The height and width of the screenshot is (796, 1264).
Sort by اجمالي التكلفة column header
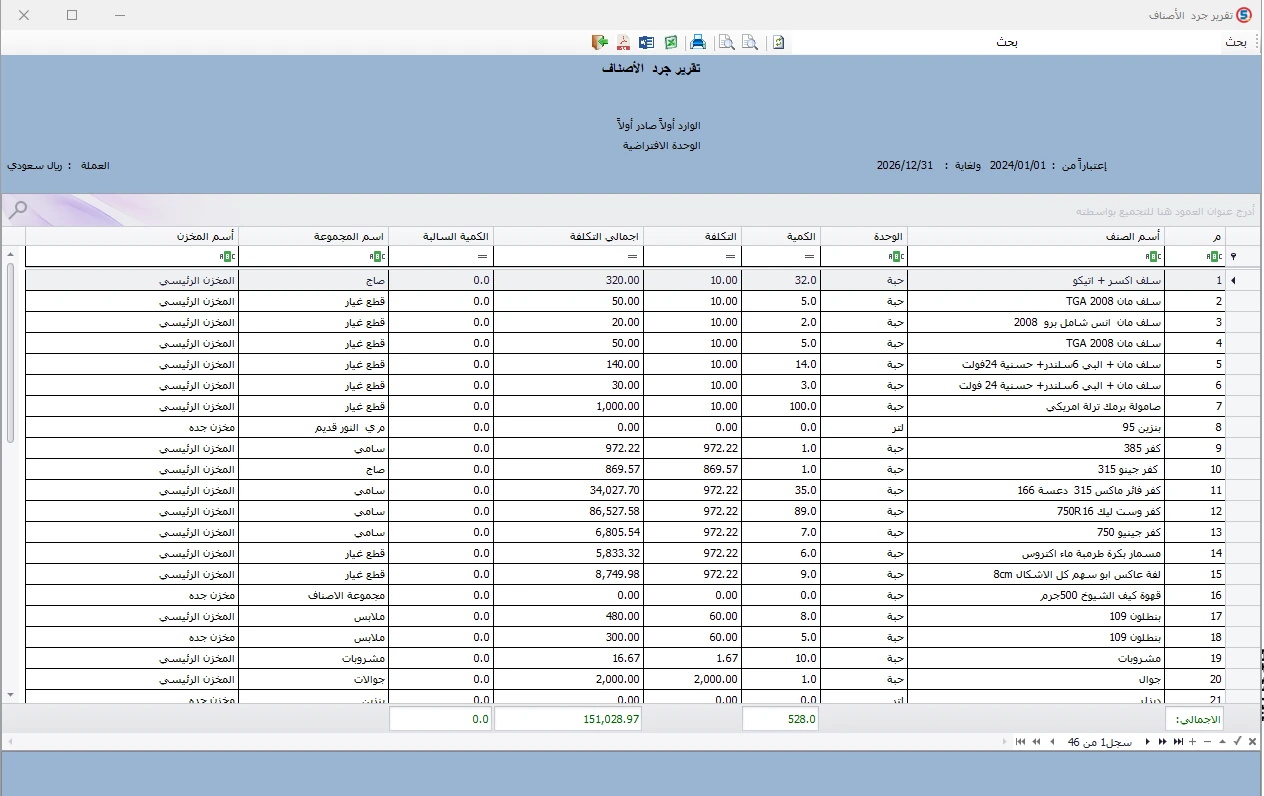click(568, 236)
